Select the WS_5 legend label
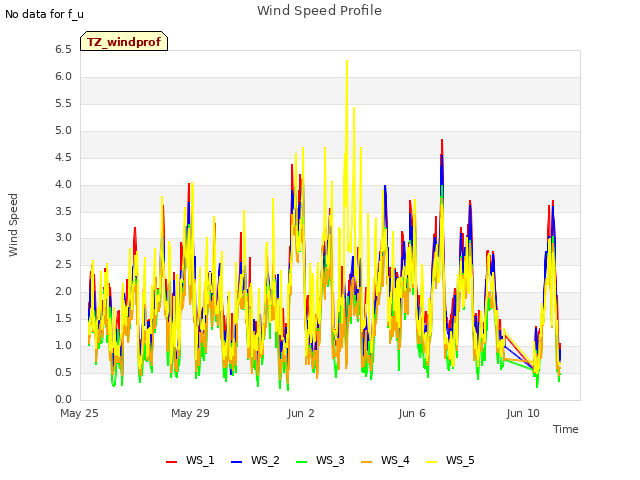Image resolution: width=640 pixels, height=480 pixels. click(x=460, y=460)
